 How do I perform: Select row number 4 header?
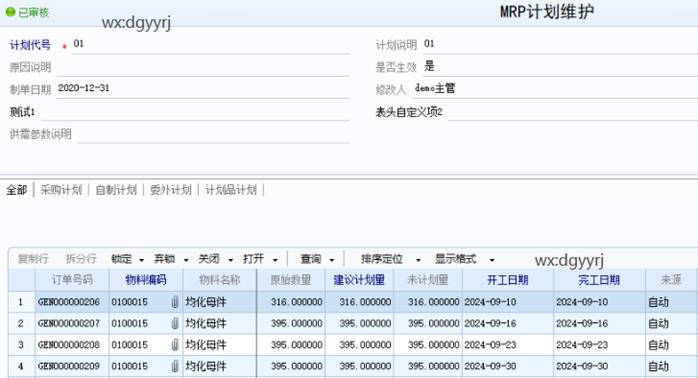pos(21,366)
